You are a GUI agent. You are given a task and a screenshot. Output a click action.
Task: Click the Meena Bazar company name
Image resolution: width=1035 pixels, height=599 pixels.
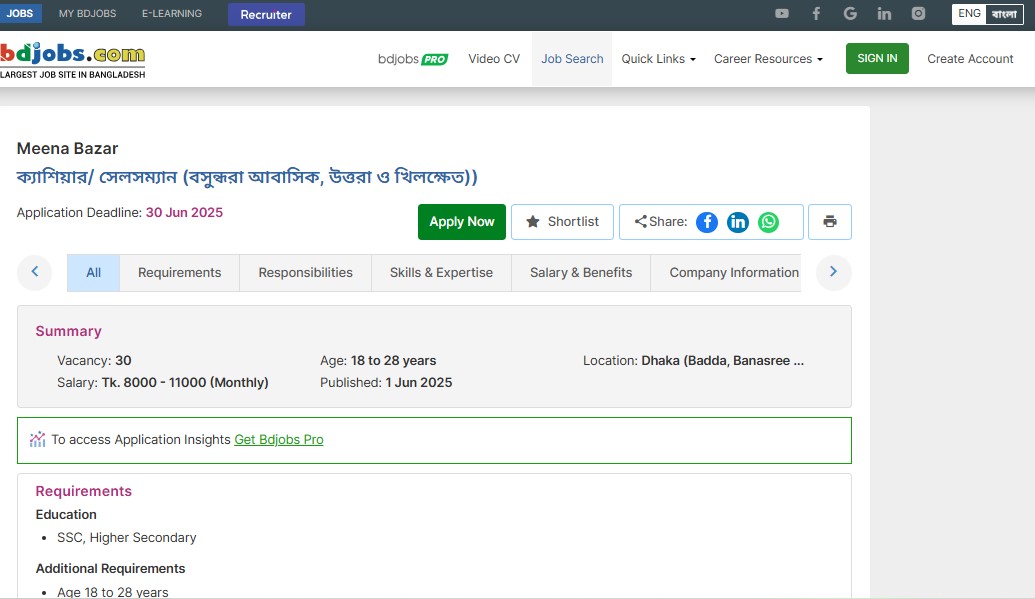coord(67,149)
